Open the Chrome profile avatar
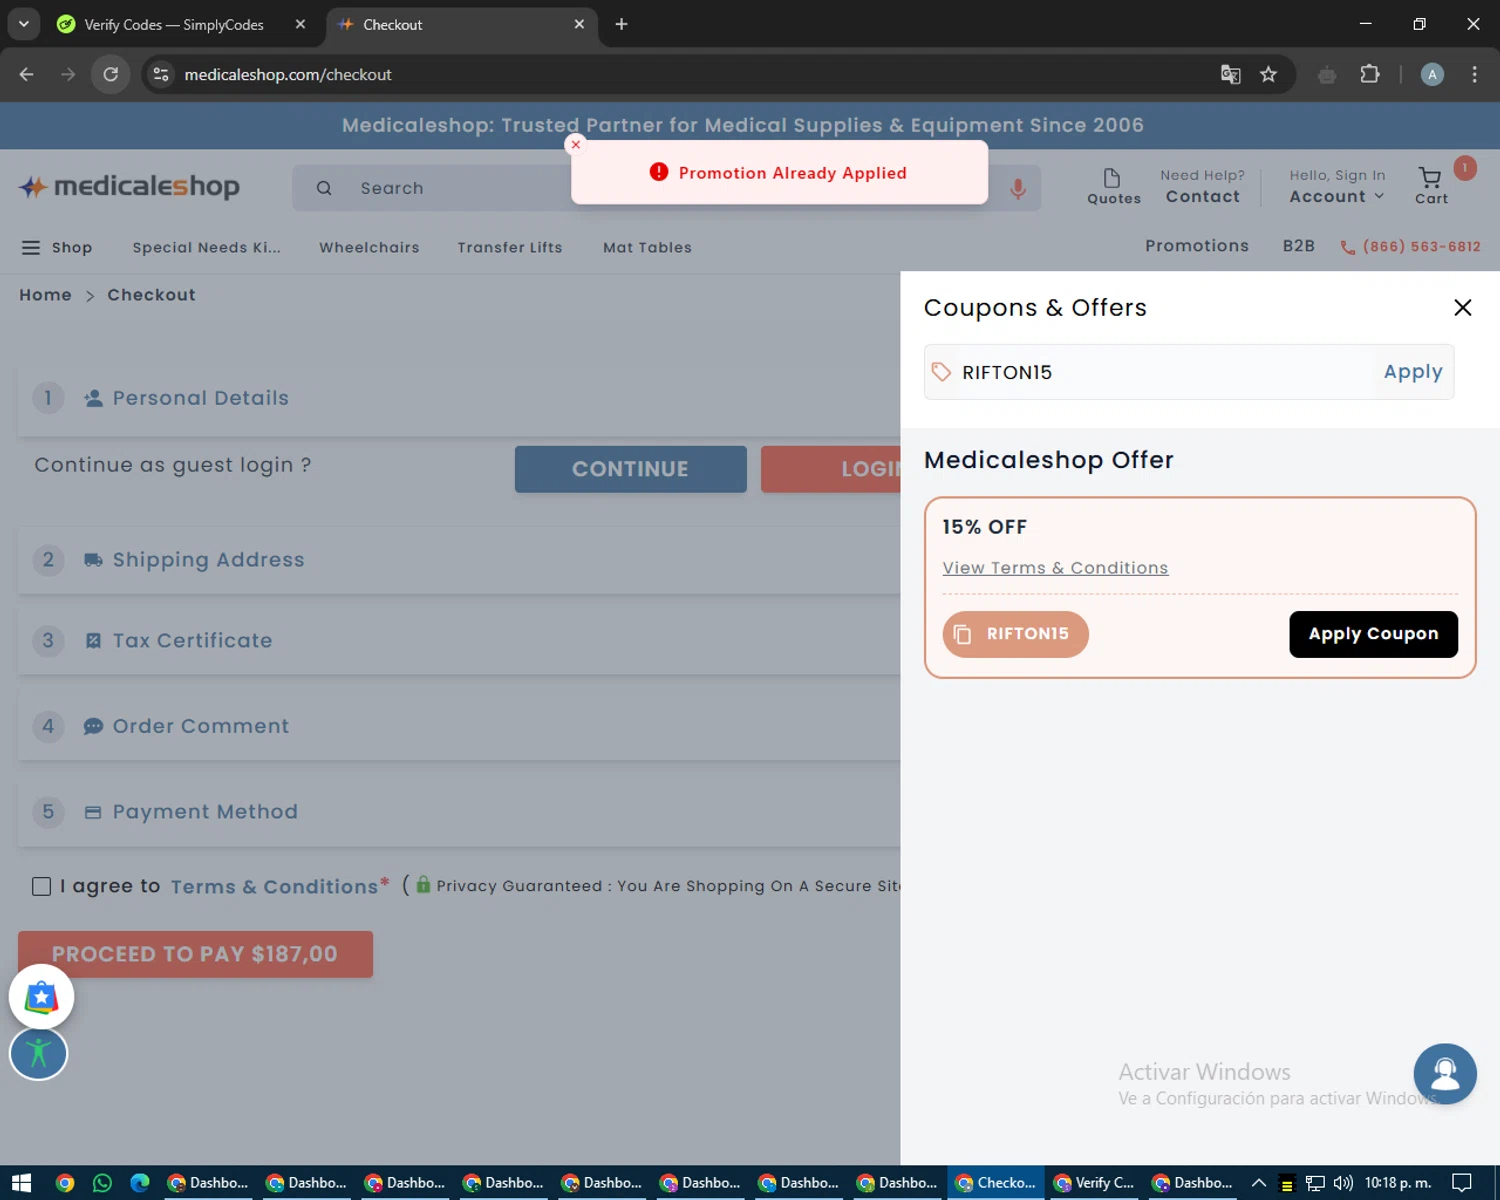Screen dimensions: 1500x1200 (1432, 74)
